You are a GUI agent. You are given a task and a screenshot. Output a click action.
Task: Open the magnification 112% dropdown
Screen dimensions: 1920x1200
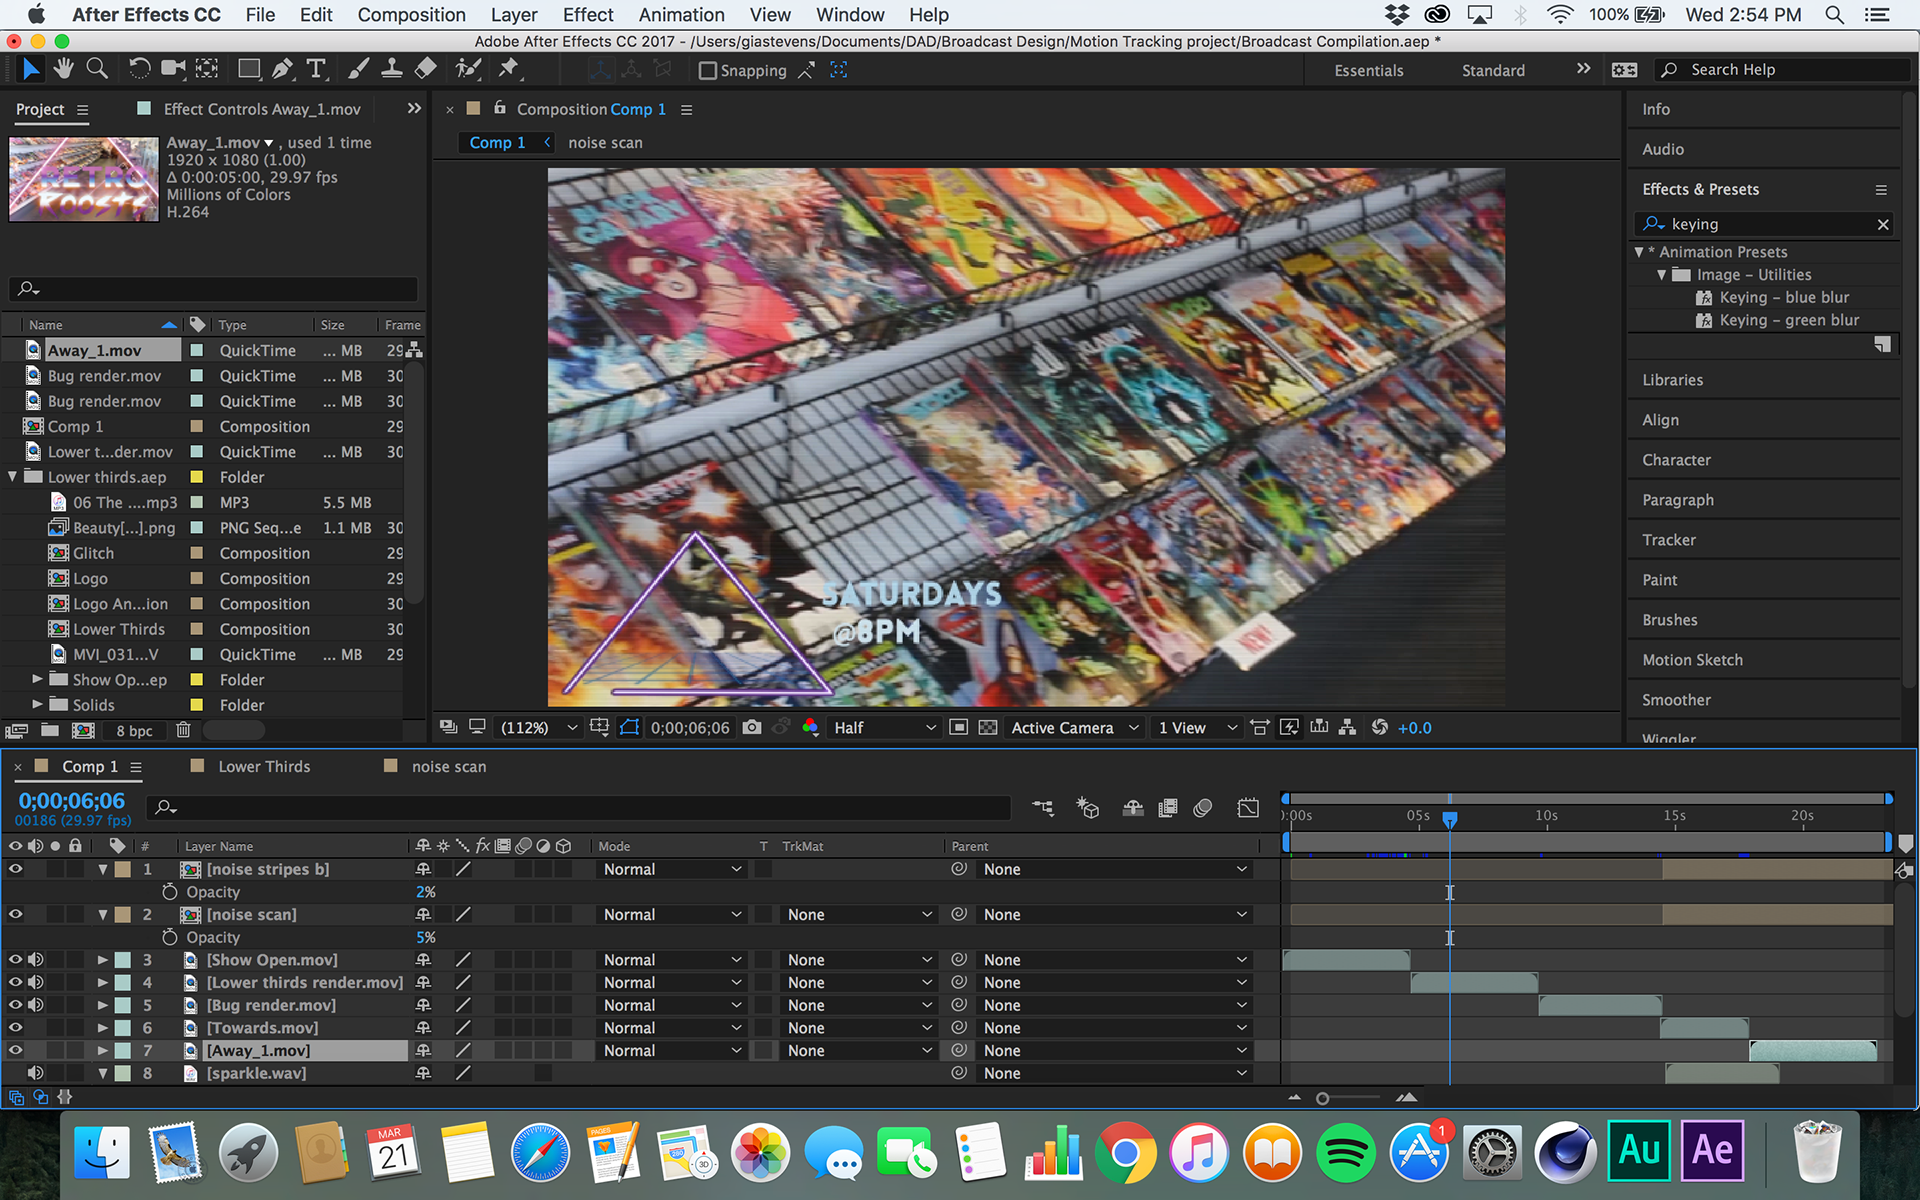point(538,728)
